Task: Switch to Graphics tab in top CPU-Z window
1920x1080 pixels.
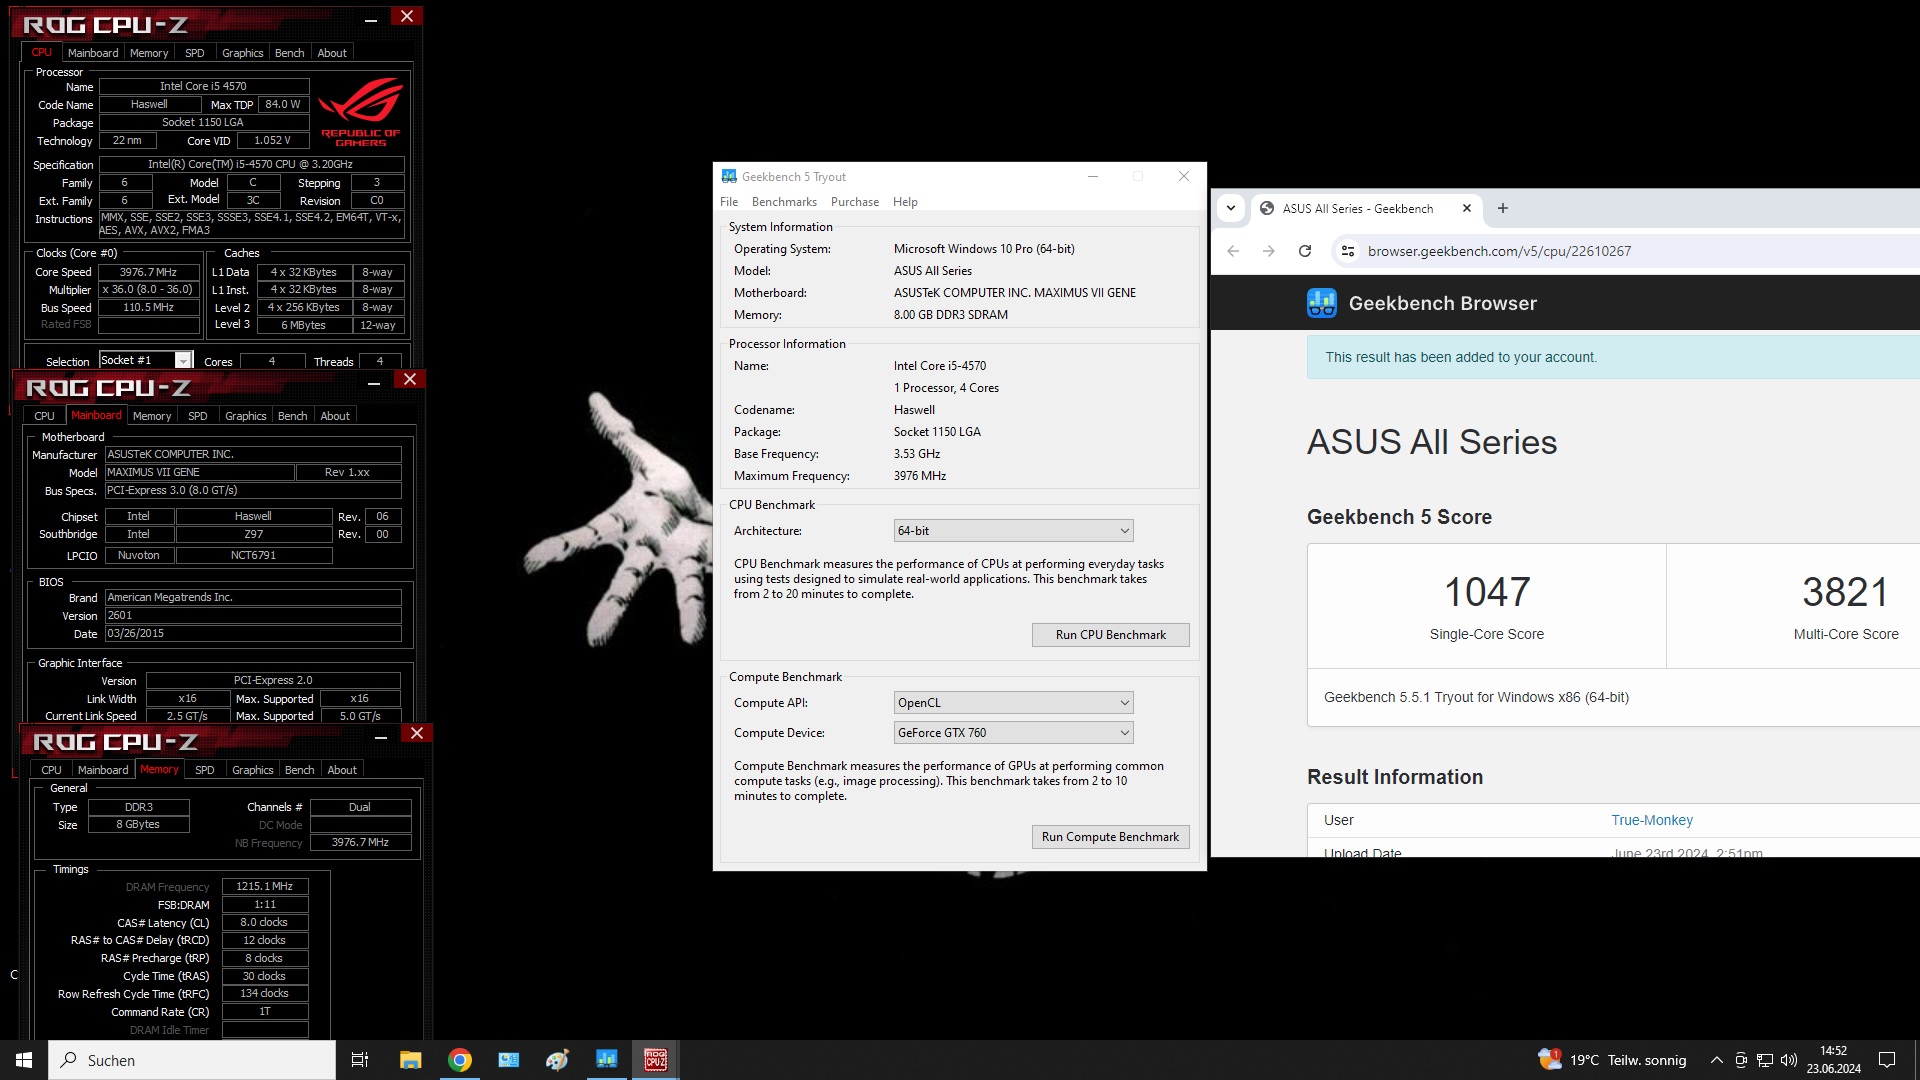Action: [242, 53]
